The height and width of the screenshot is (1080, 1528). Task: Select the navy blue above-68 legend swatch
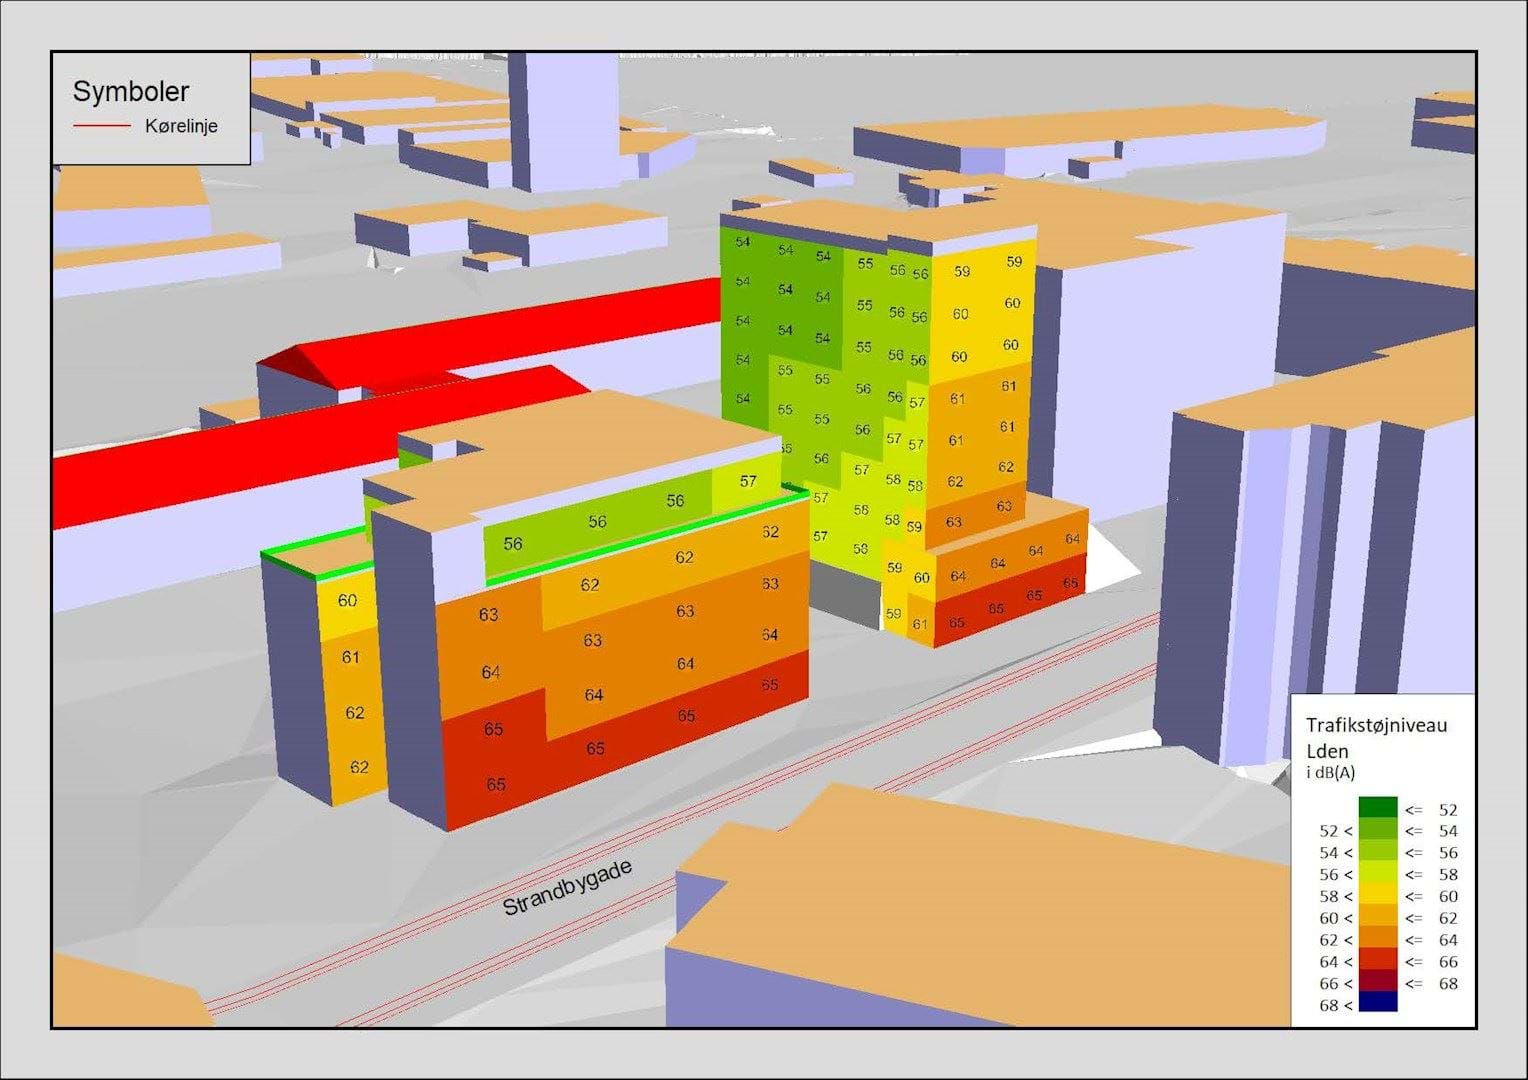point(1377,1003)
